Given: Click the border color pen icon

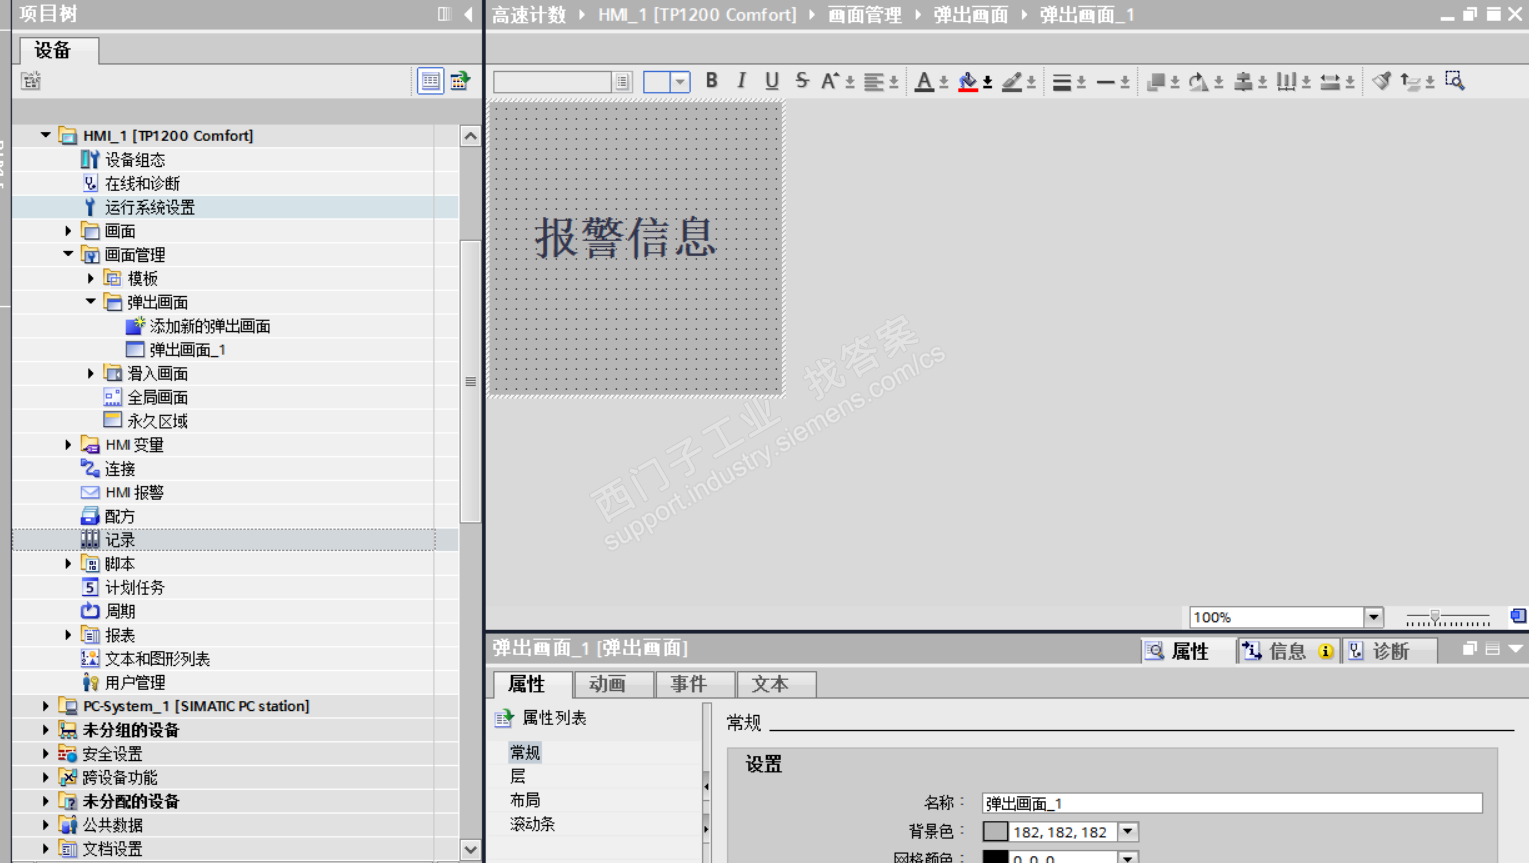Looking at the screenshot, I should [1012, 82].
